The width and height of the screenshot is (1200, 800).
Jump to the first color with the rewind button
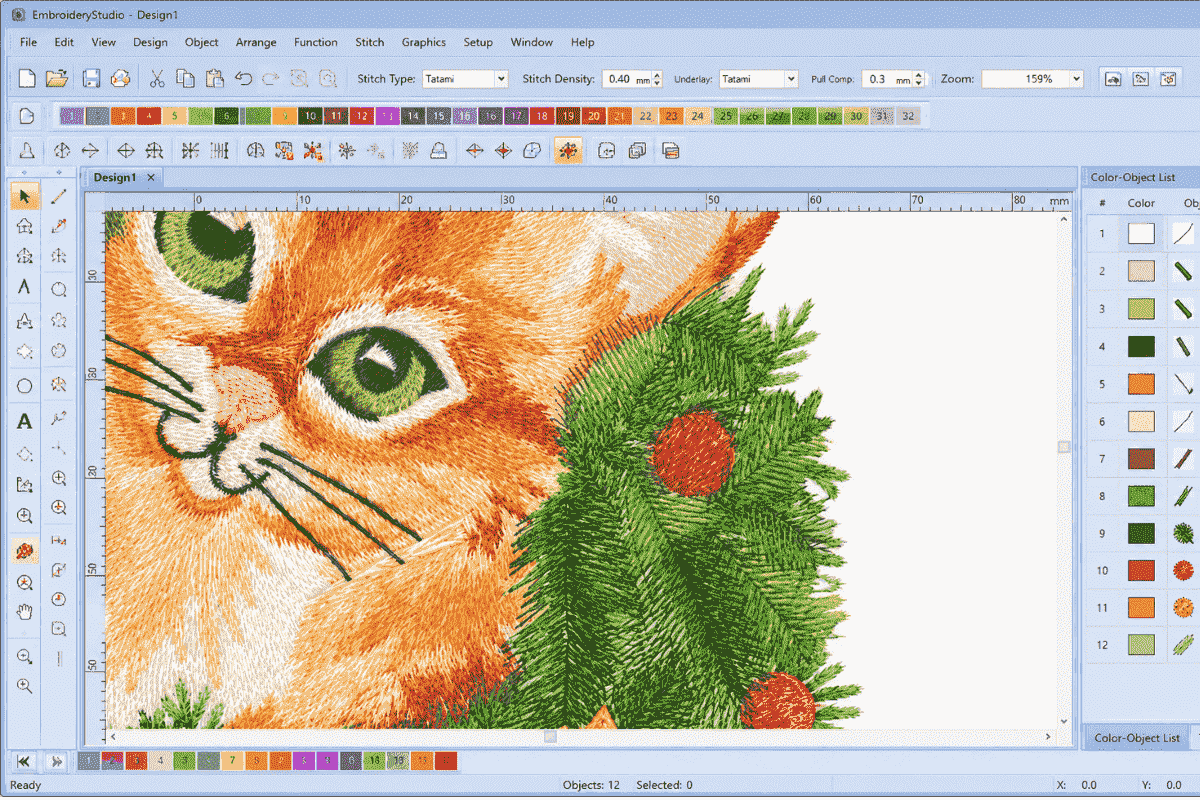point(24,762)
